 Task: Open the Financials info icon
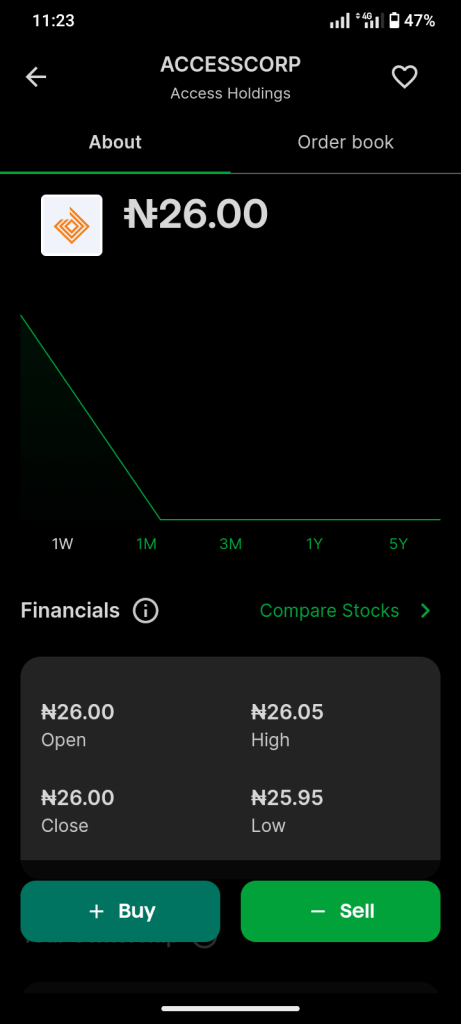[x=146, y=611]
